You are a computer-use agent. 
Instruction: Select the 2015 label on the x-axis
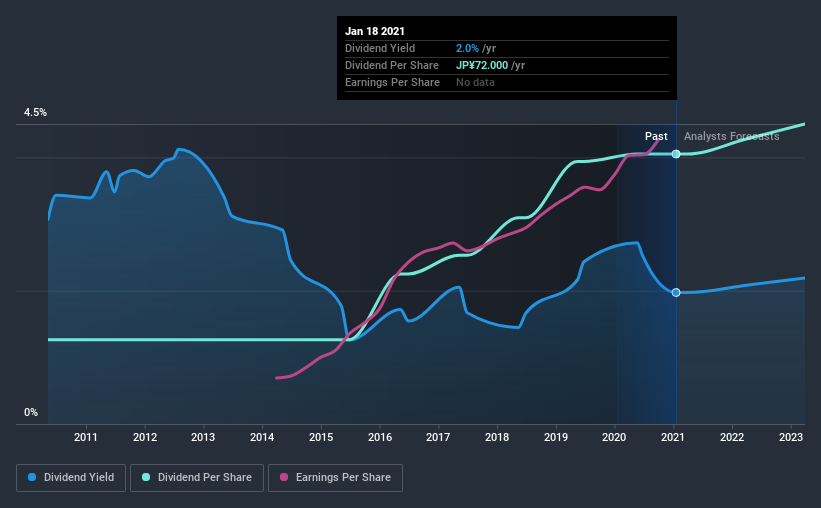tap(321, 437)
